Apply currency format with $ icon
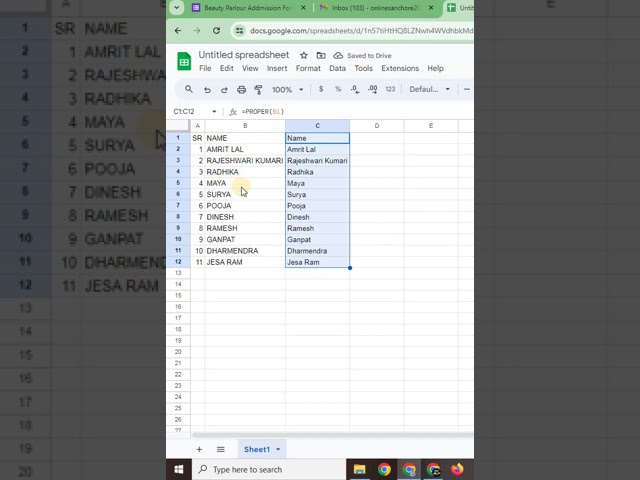640x480 pixels. pyautogui.click(x=321, y=89)
